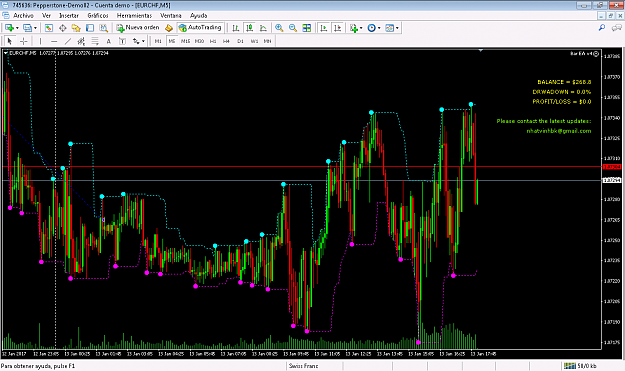Screen dimensions: 625x371
Task: Switch timeframe to M5
Action: [x=172, y=41]
